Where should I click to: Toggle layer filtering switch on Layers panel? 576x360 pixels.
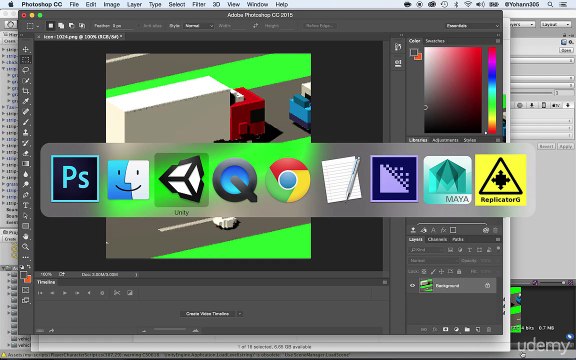pos(498,249)
